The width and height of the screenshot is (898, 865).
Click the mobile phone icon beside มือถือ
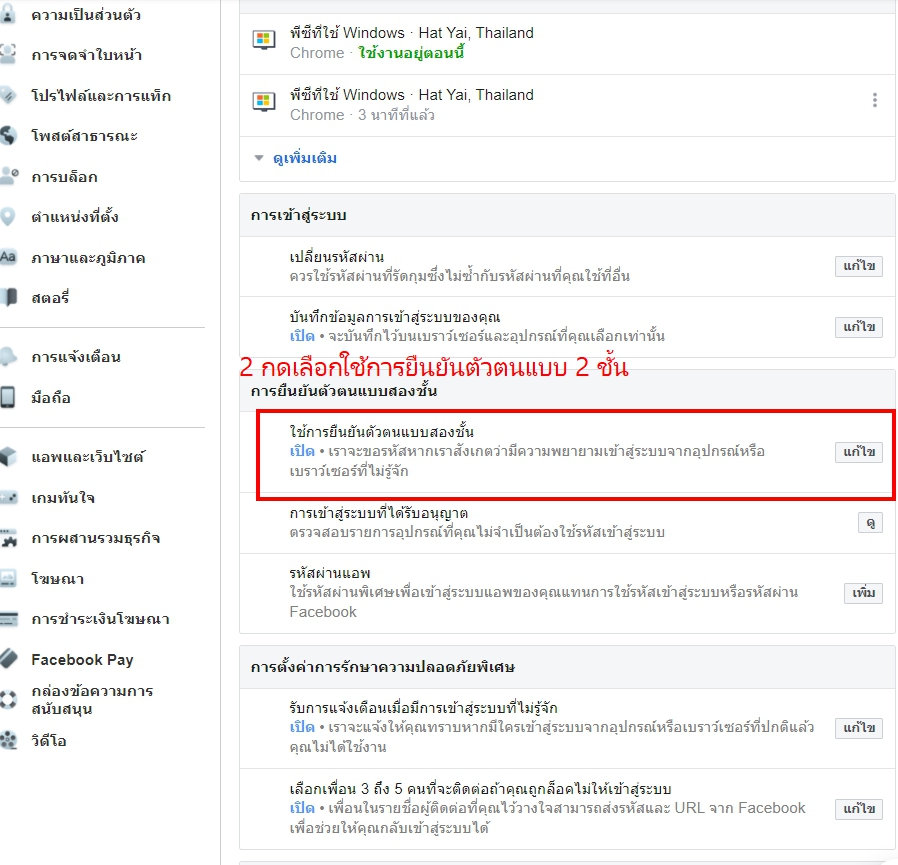(x=8, y=397)
